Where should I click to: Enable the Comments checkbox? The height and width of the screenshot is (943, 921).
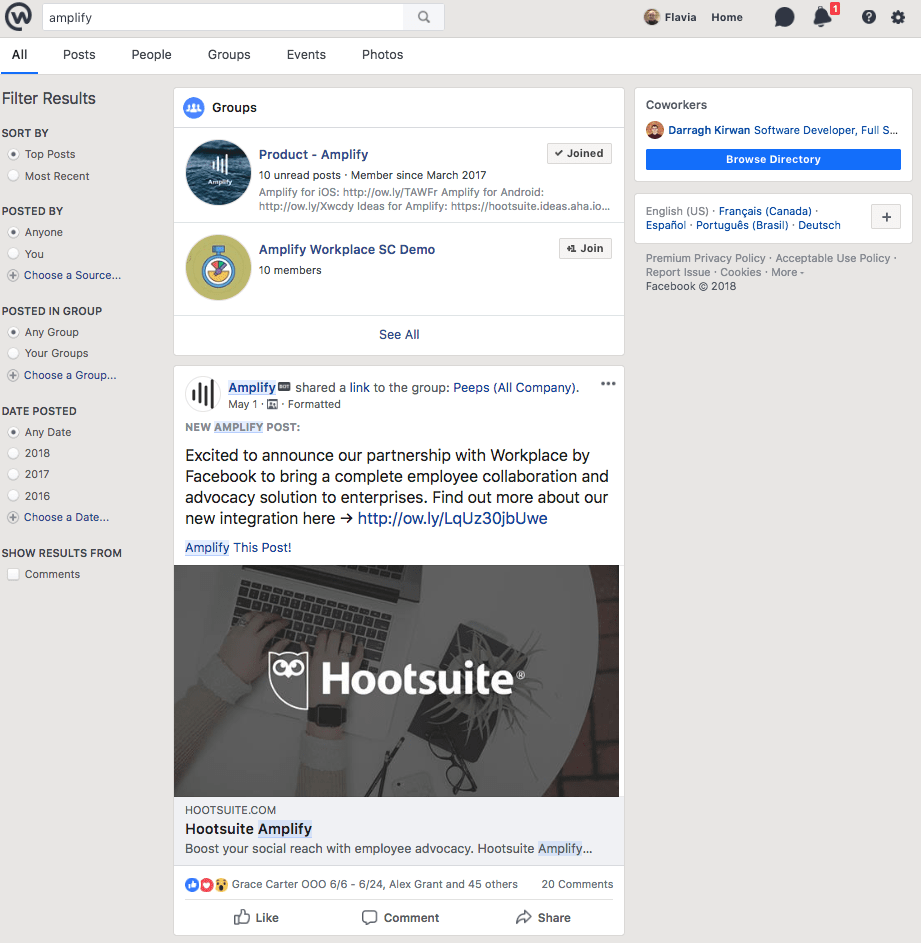13,574
